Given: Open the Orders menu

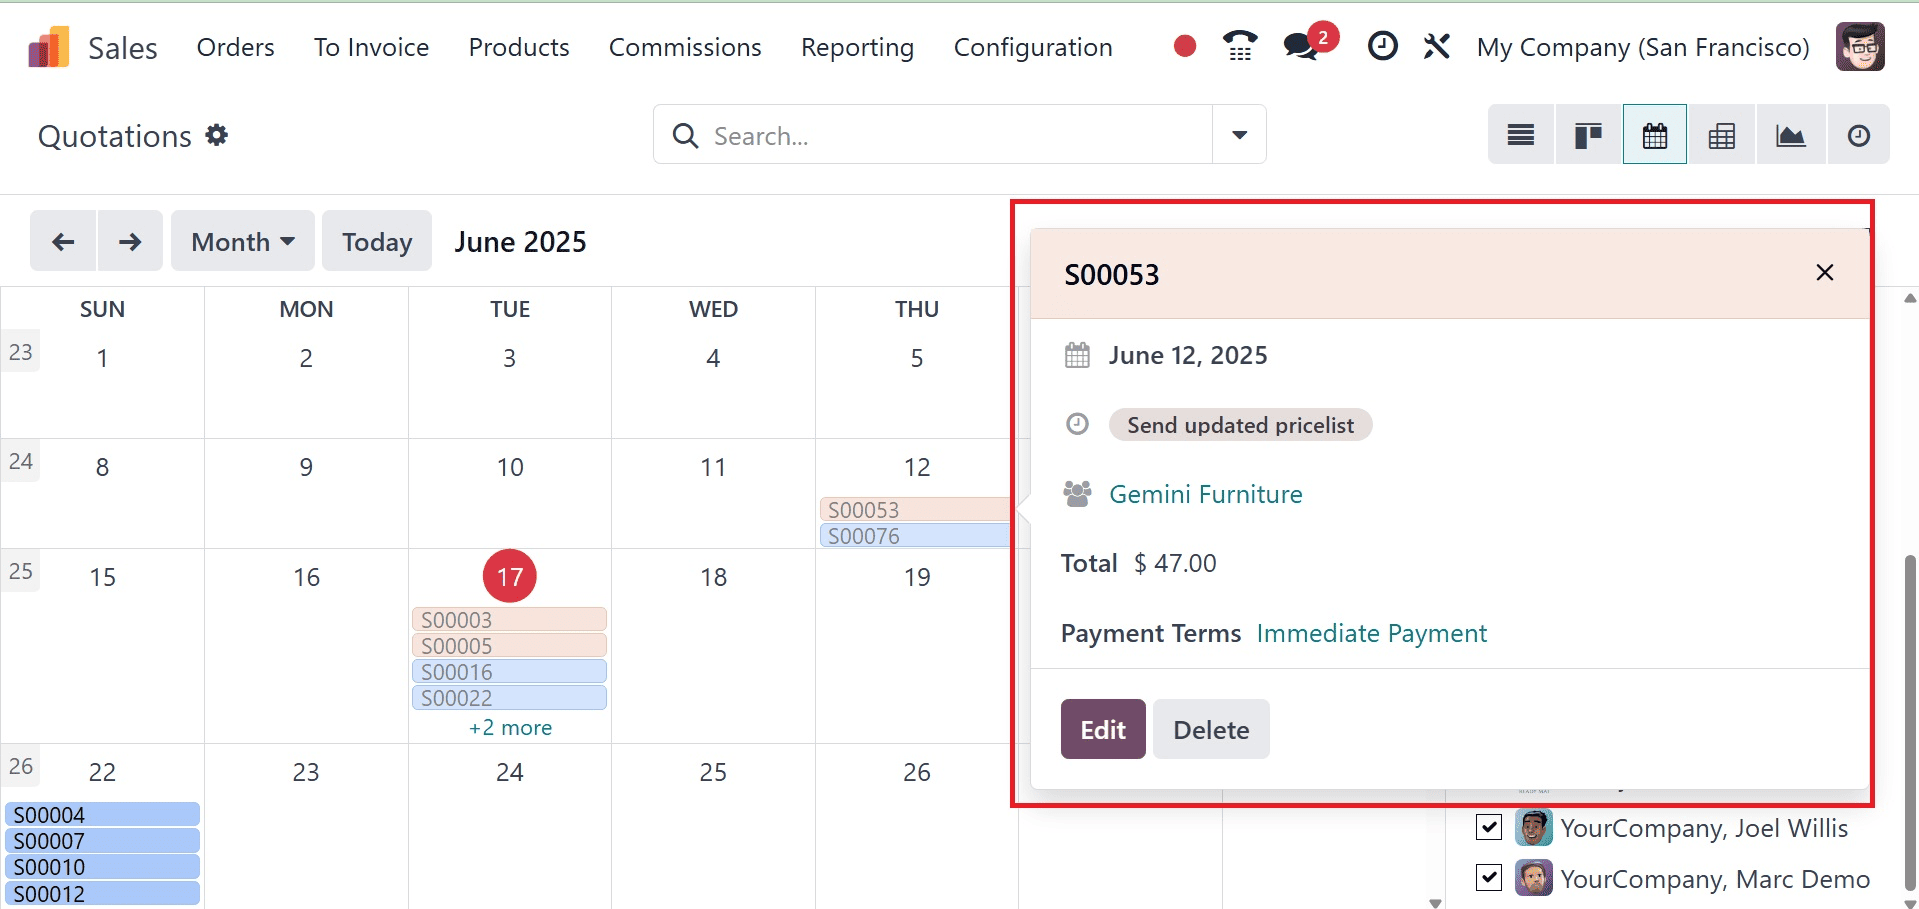Looking at the screenshot, I should (236, 47).
